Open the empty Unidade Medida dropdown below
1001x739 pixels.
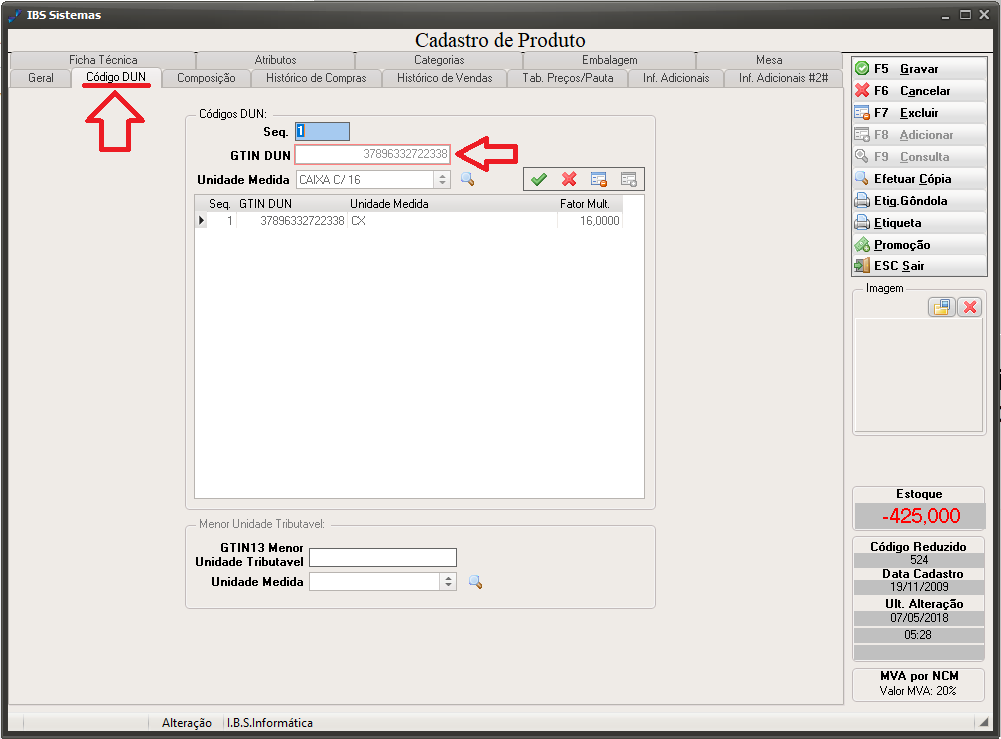pos(449,581)
